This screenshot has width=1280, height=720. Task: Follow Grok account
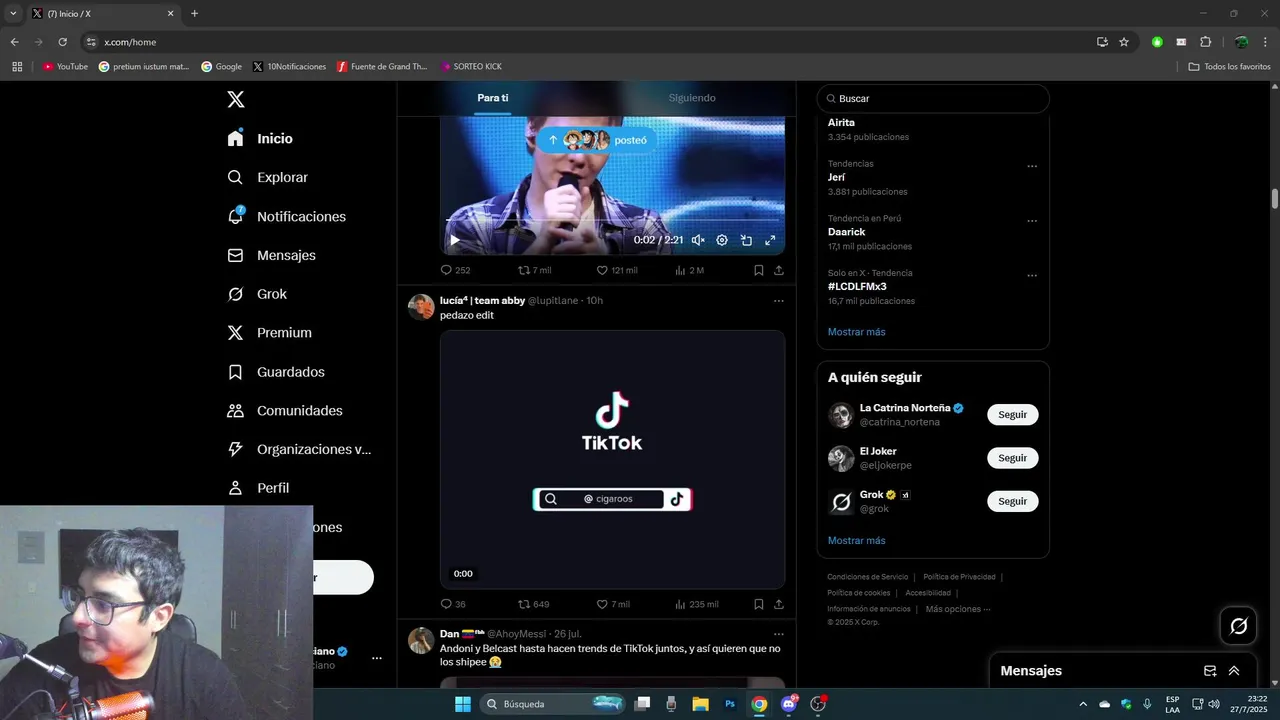click(x=1012, y=501)
